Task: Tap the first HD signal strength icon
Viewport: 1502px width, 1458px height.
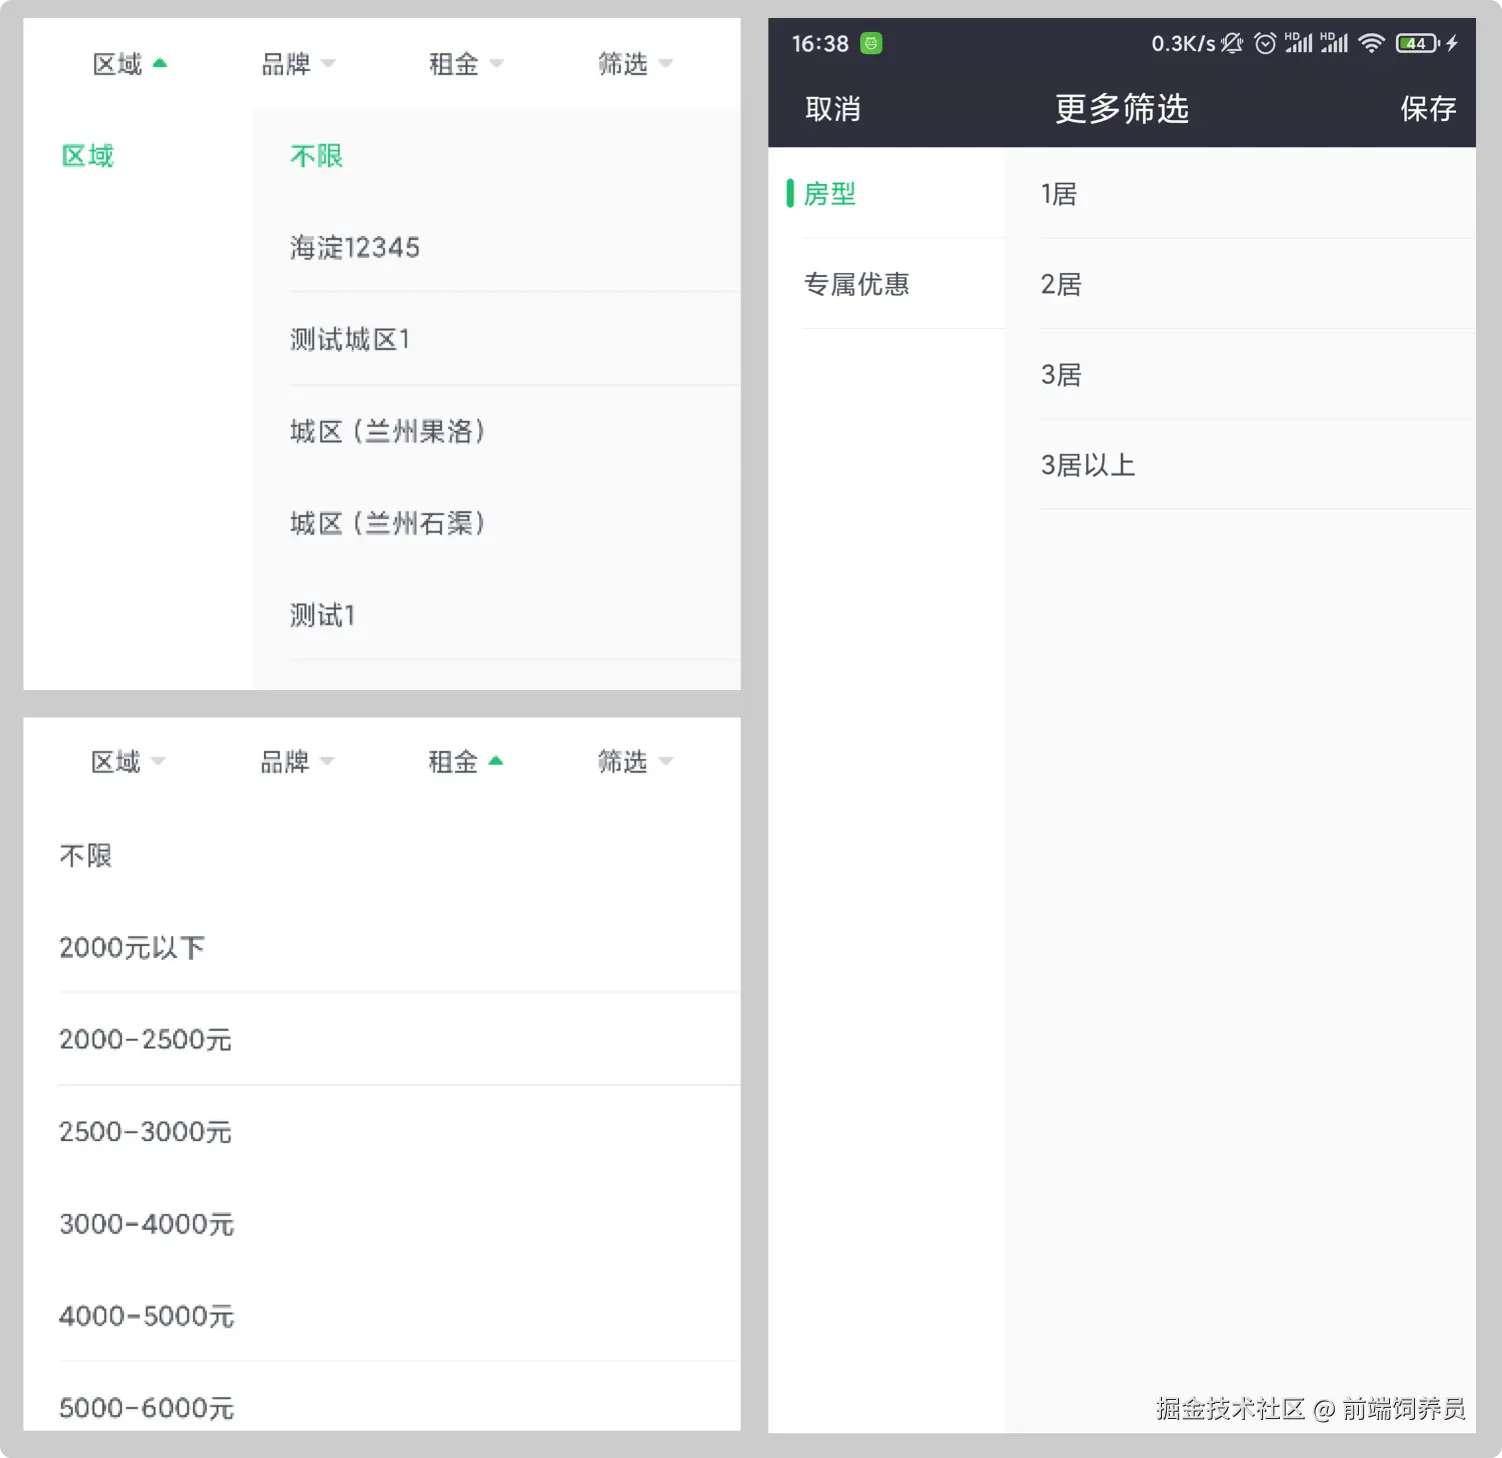Action: pyautogui.click(x=1298, y=43)
